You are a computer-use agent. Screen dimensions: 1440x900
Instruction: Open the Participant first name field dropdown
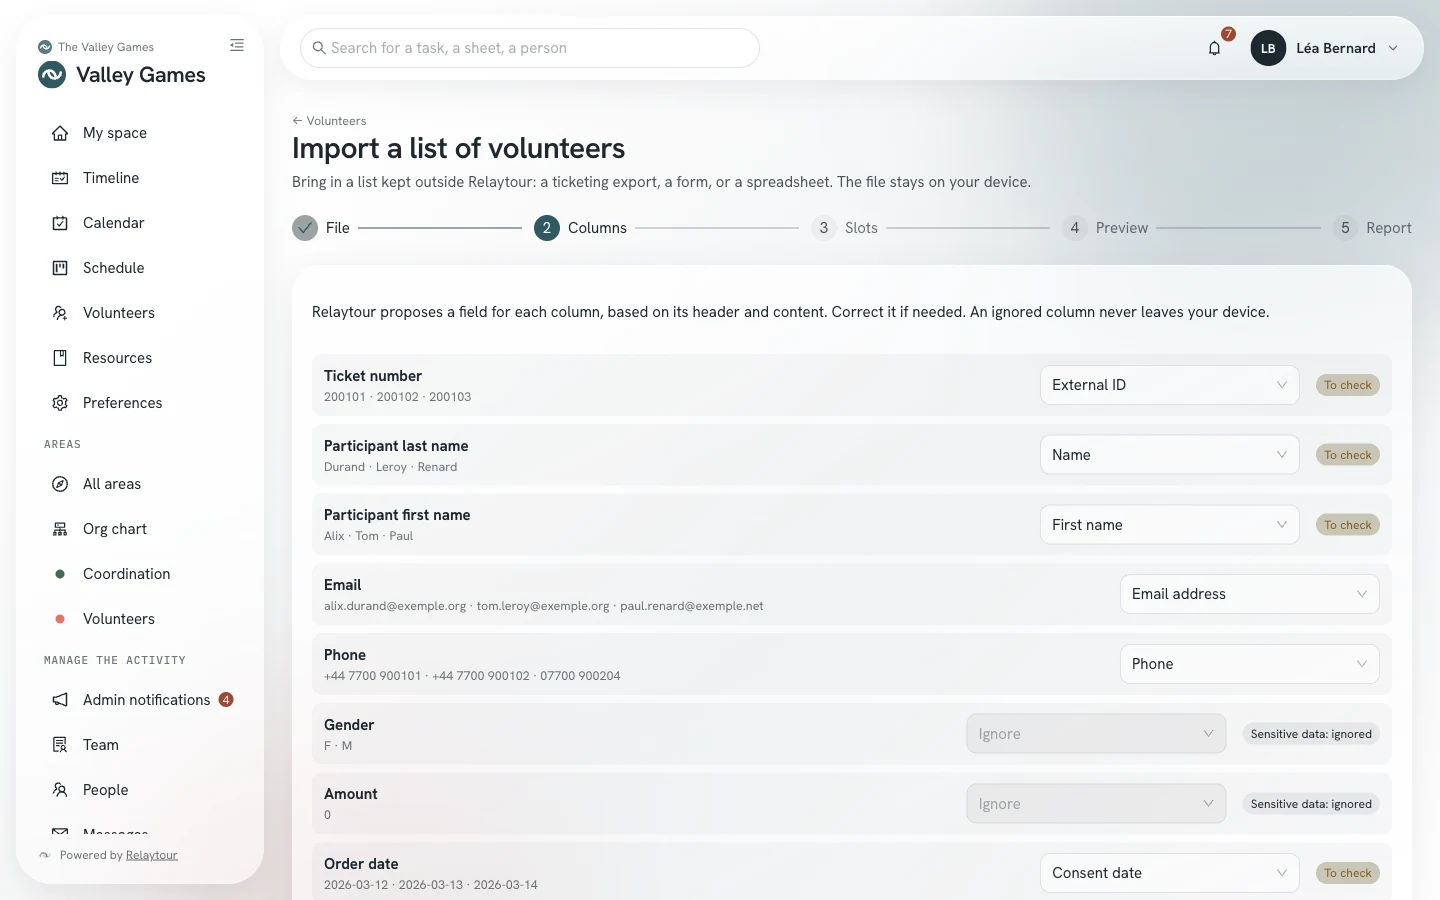click(x=1169, y=525)
